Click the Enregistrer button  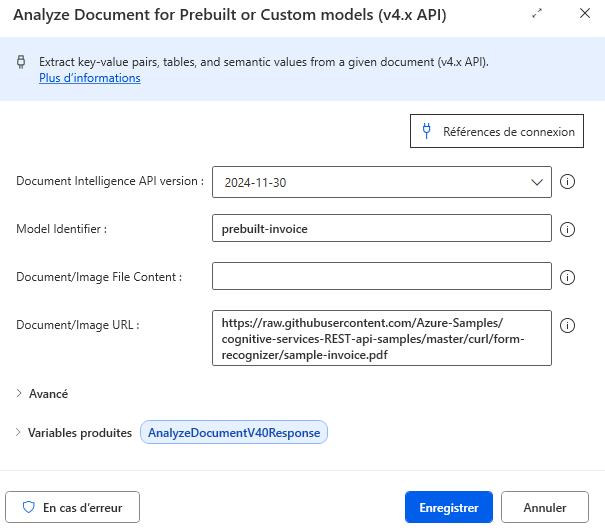449,507
